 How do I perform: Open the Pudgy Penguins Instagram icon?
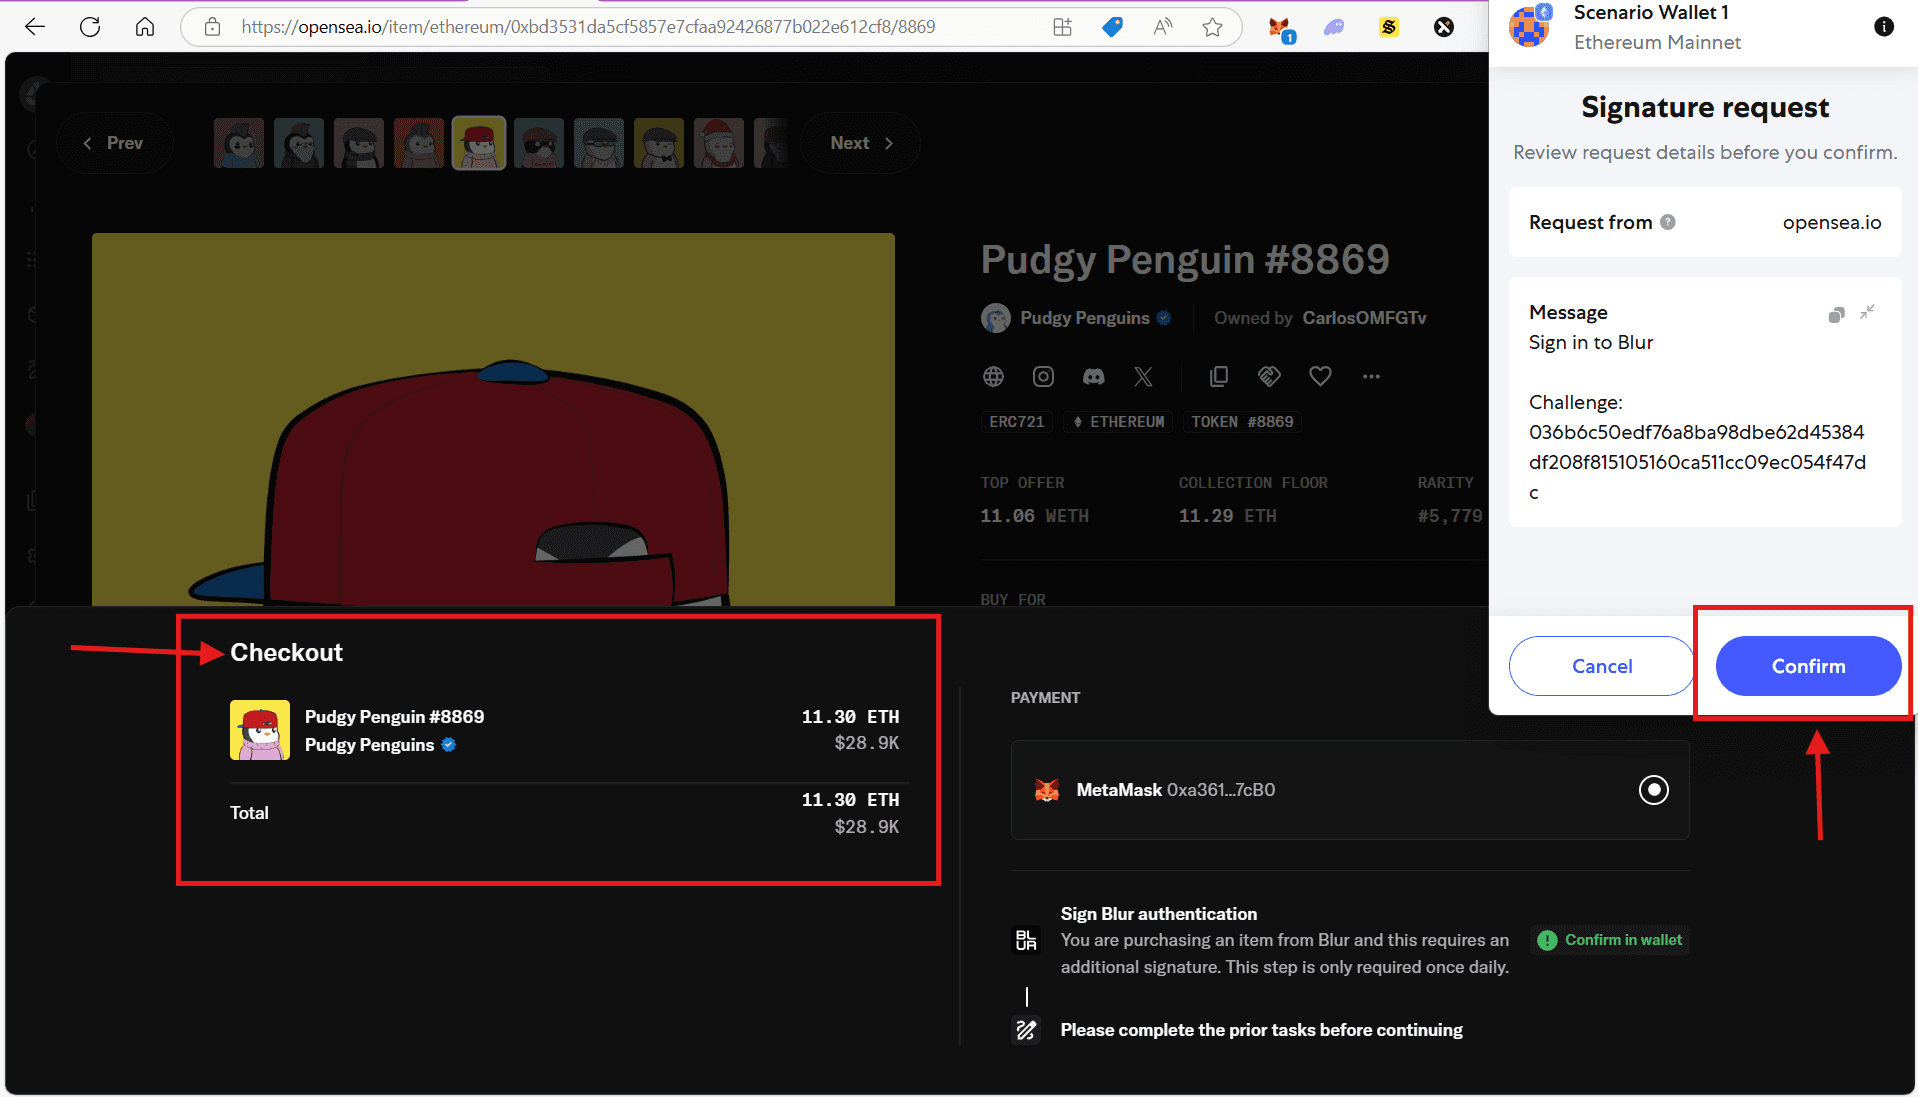(x=1043, y=376)
